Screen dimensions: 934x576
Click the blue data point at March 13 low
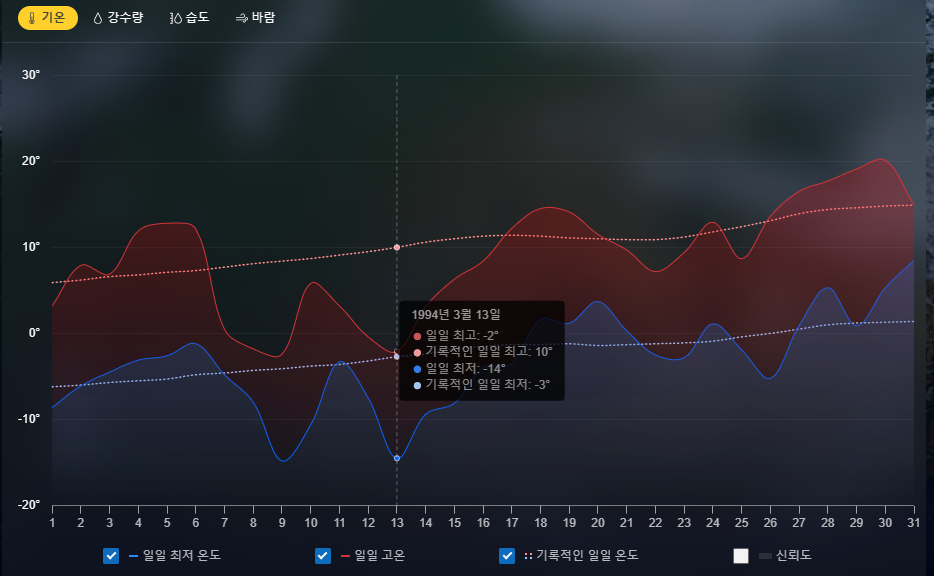[397, 457]
